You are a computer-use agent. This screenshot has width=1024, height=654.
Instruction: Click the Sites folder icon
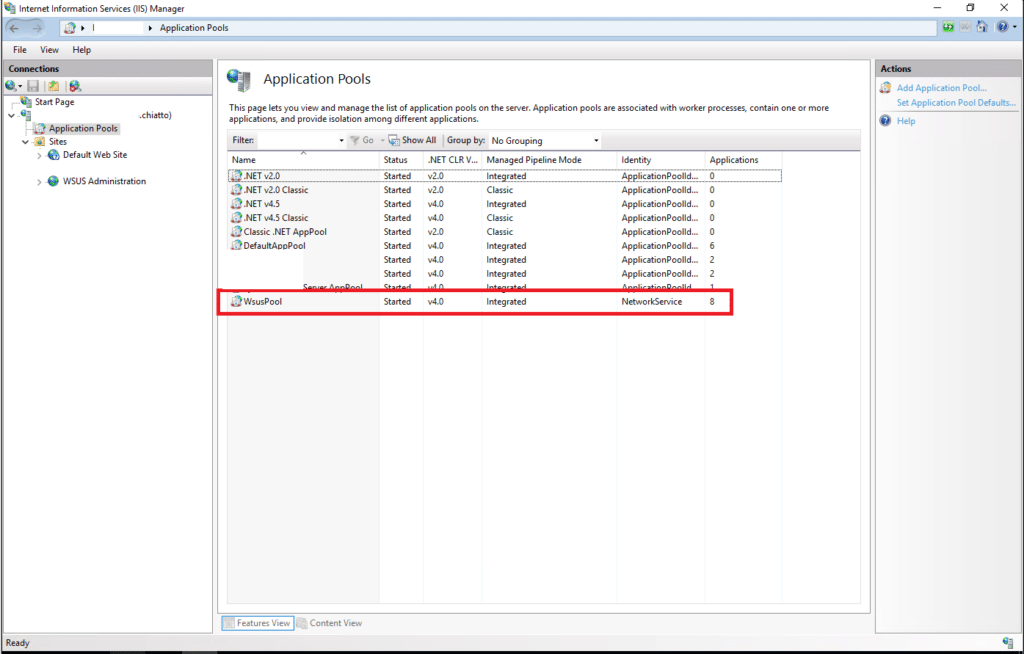click(40, 141)
